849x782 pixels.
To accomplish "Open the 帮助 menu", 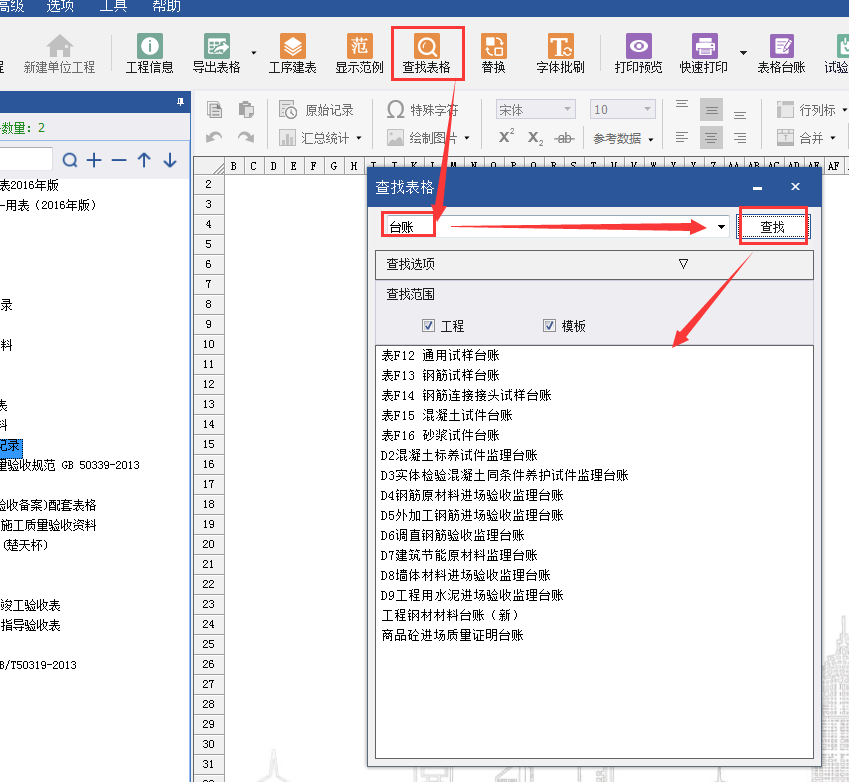I will coord(167,7).
